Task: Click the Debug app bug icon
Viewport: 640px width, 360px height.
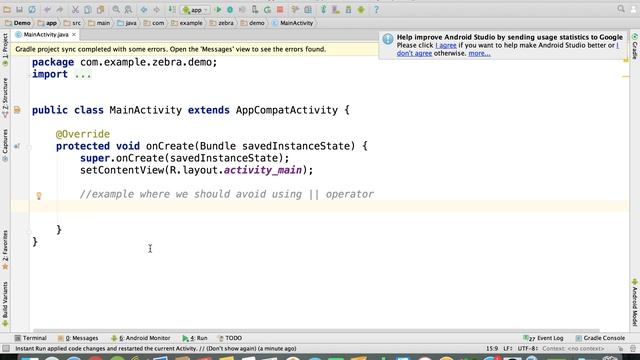Action: [230, 9]
